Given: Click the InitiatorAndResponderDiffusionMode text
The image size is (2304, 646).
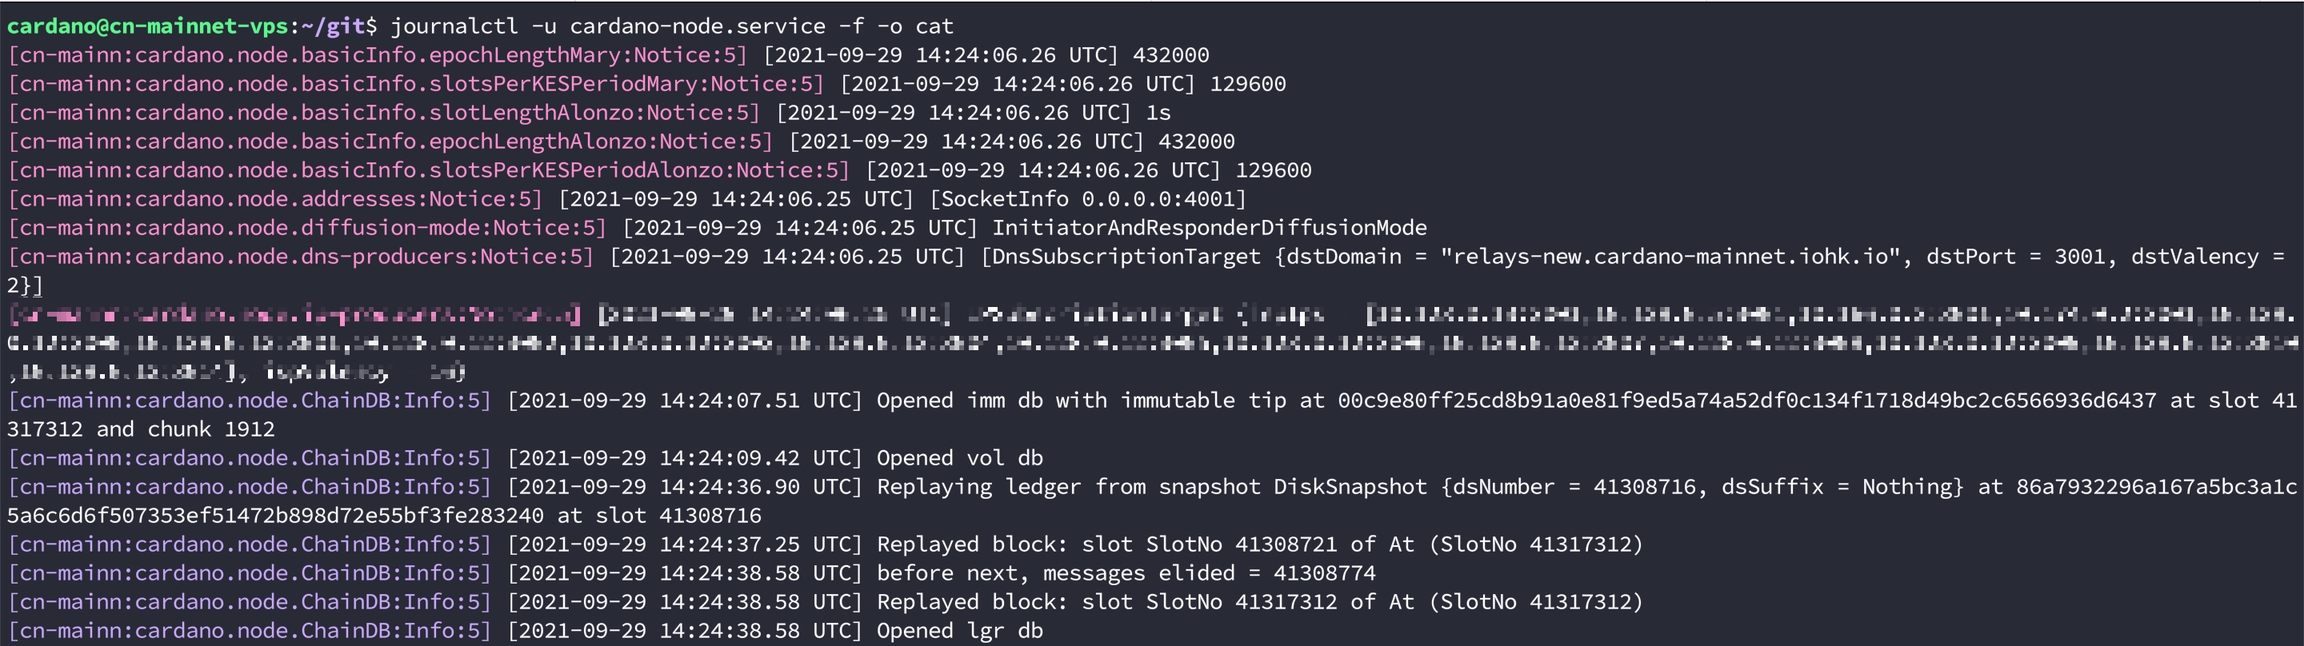Looking at the screenshot, I should (x=1209, y=228).
